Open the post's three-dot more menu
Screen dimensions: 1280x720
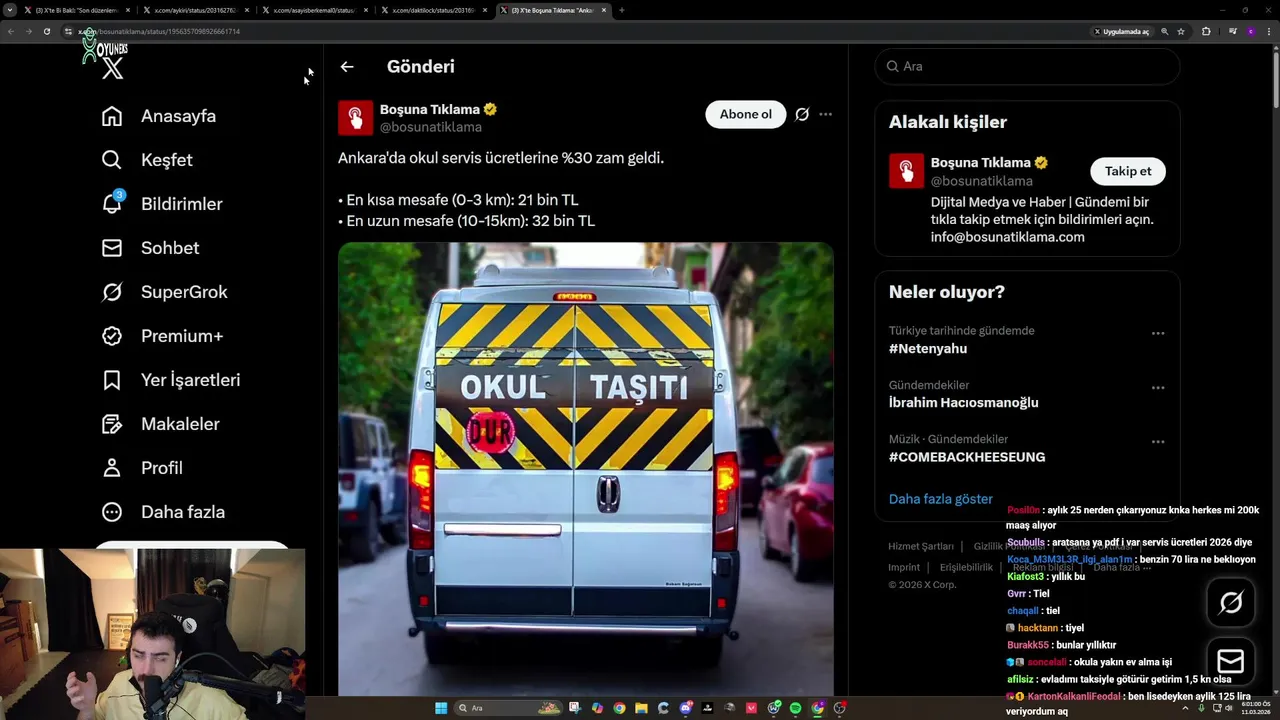[x=825, y=114]
